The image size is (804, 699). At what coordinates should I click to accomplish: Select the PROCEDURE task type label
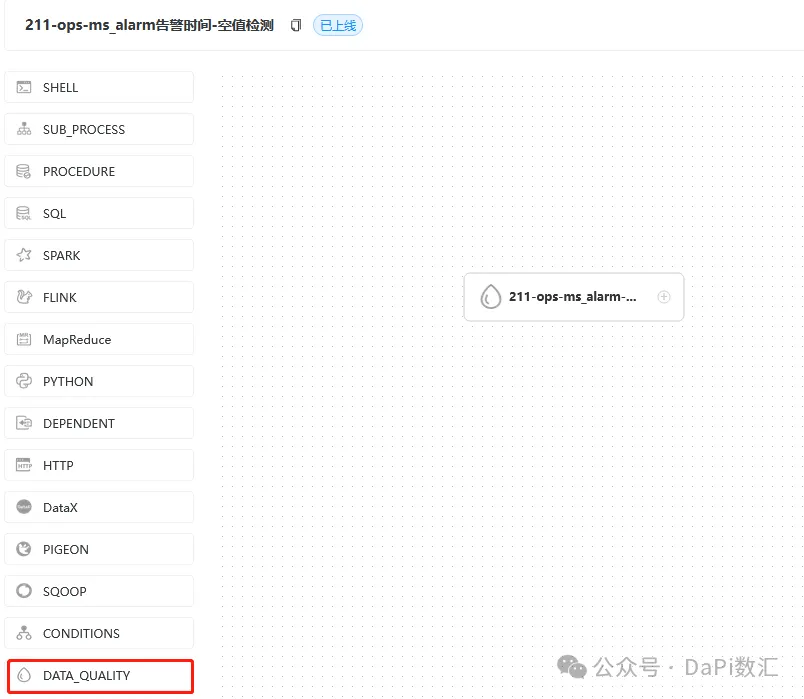point(79,172)
